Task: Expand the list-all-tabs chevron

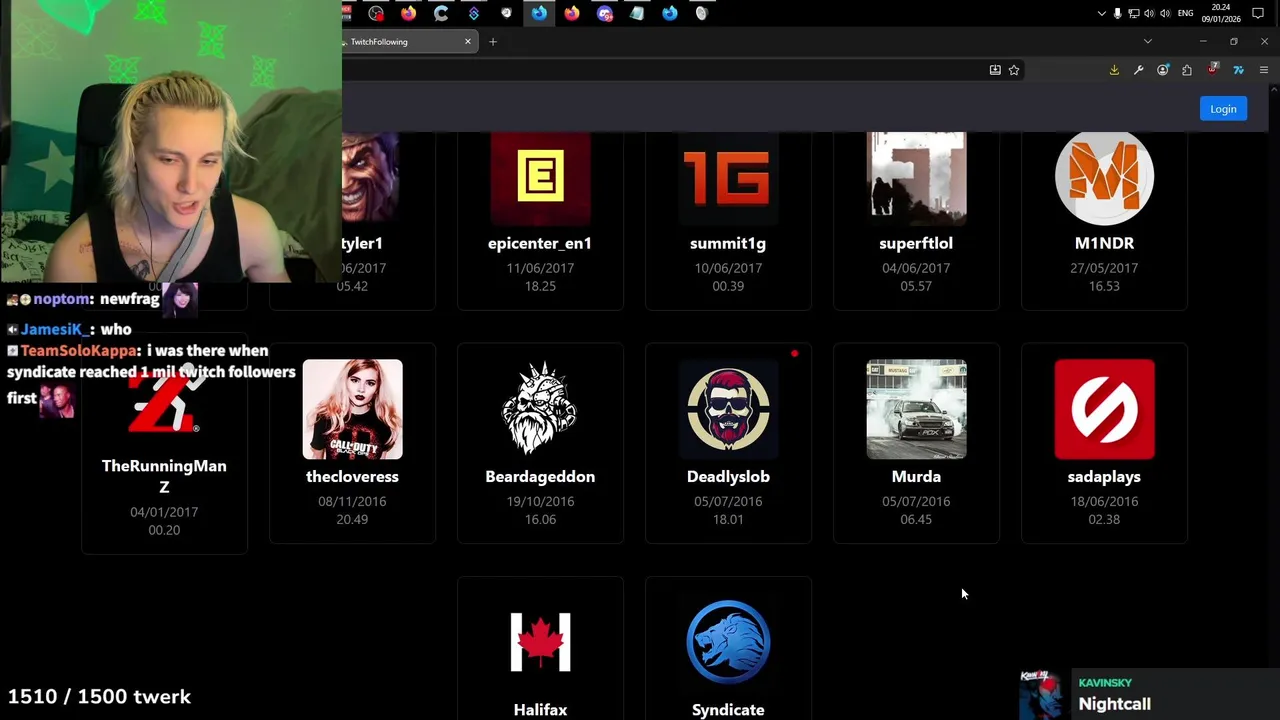Action: coord(1148,42)
